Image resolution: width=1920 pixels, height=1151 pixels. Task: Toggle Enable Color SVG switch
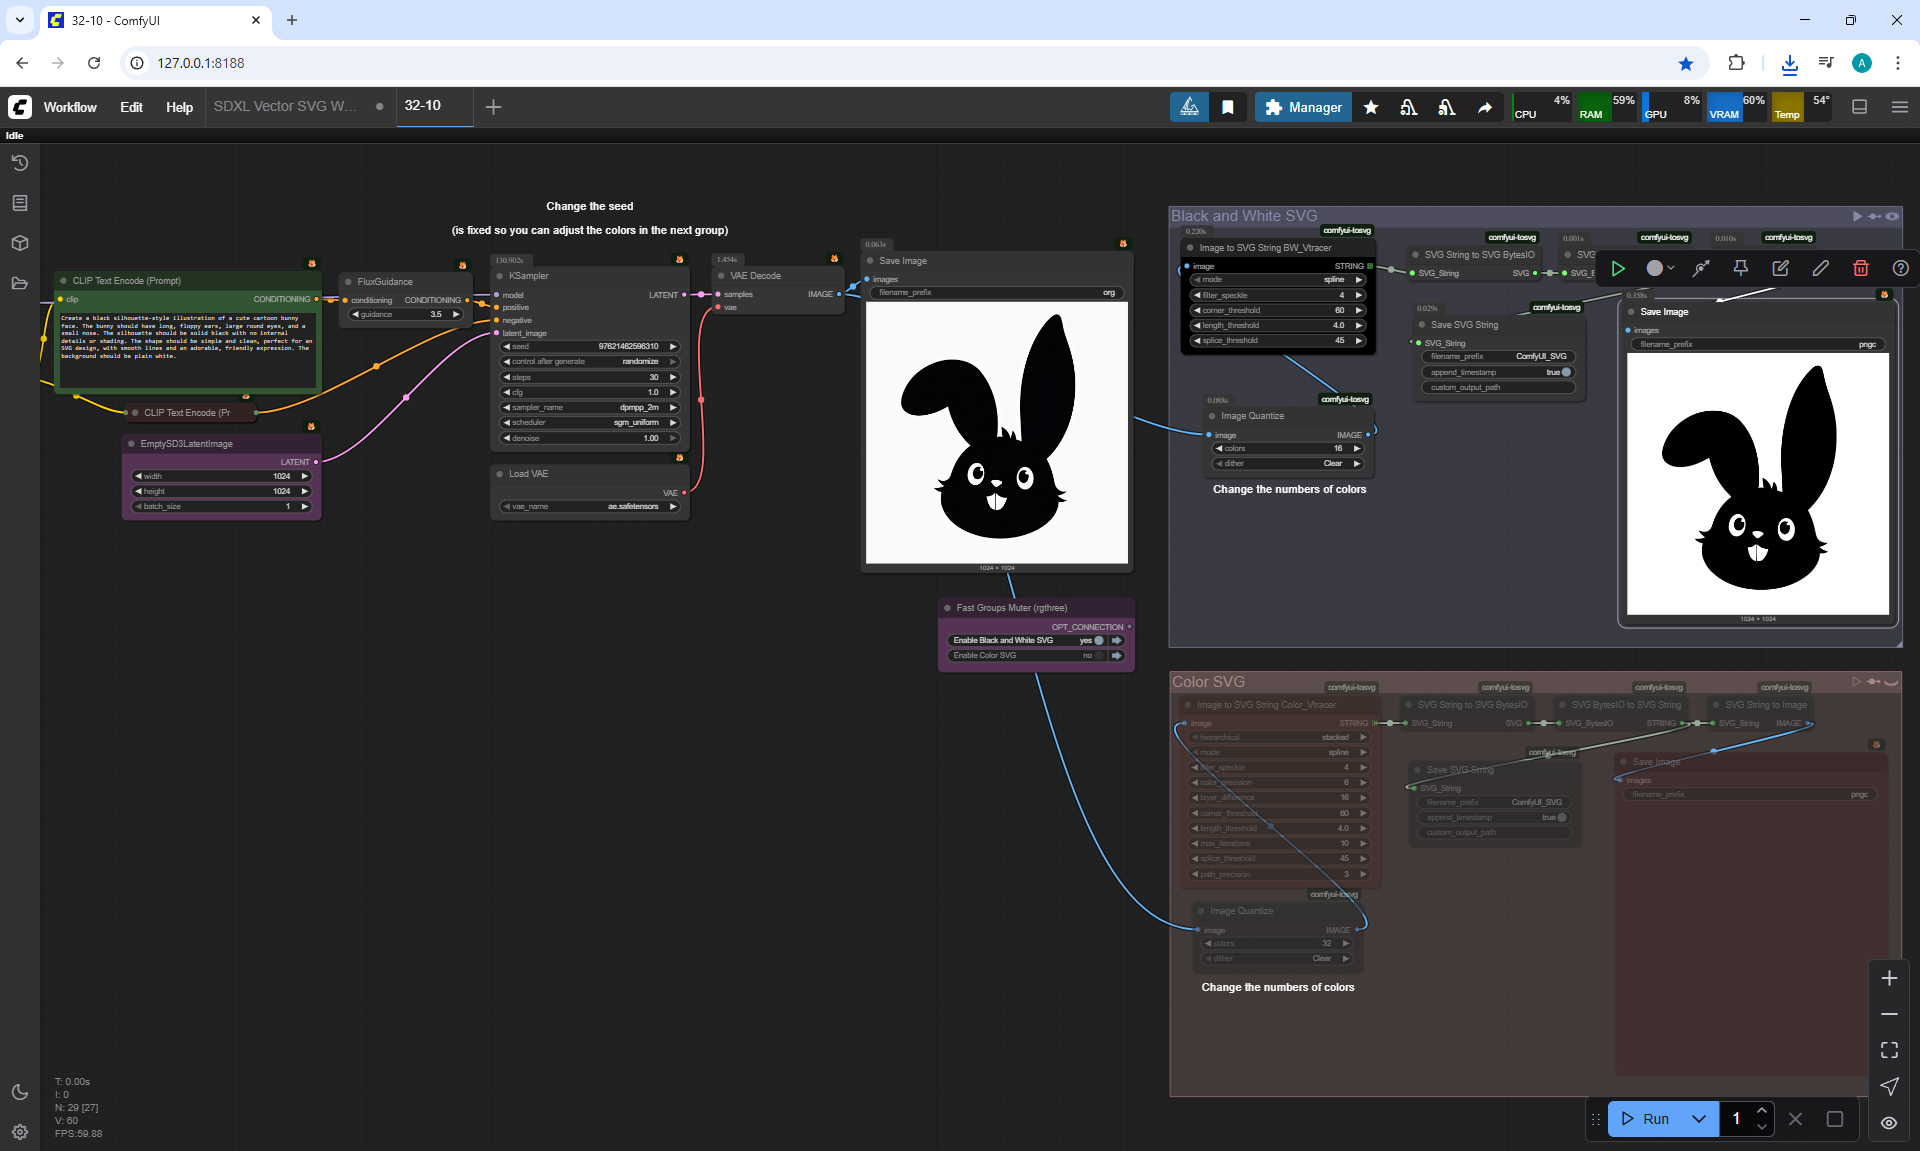pyautogui.click(x=1099, y=655)
